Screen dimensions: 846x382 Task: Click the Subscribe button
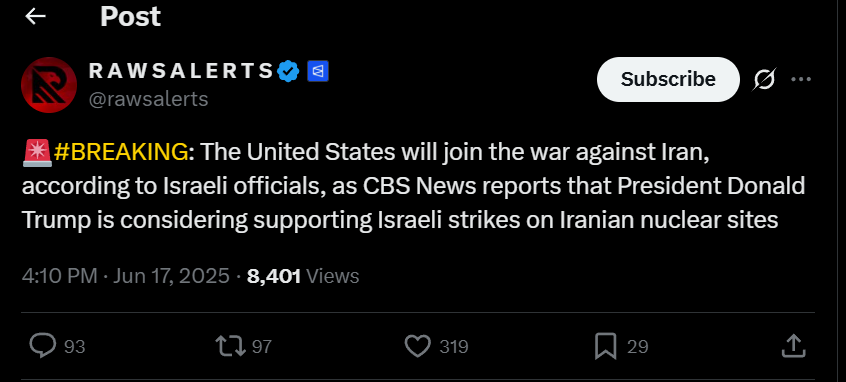[668, 79]
